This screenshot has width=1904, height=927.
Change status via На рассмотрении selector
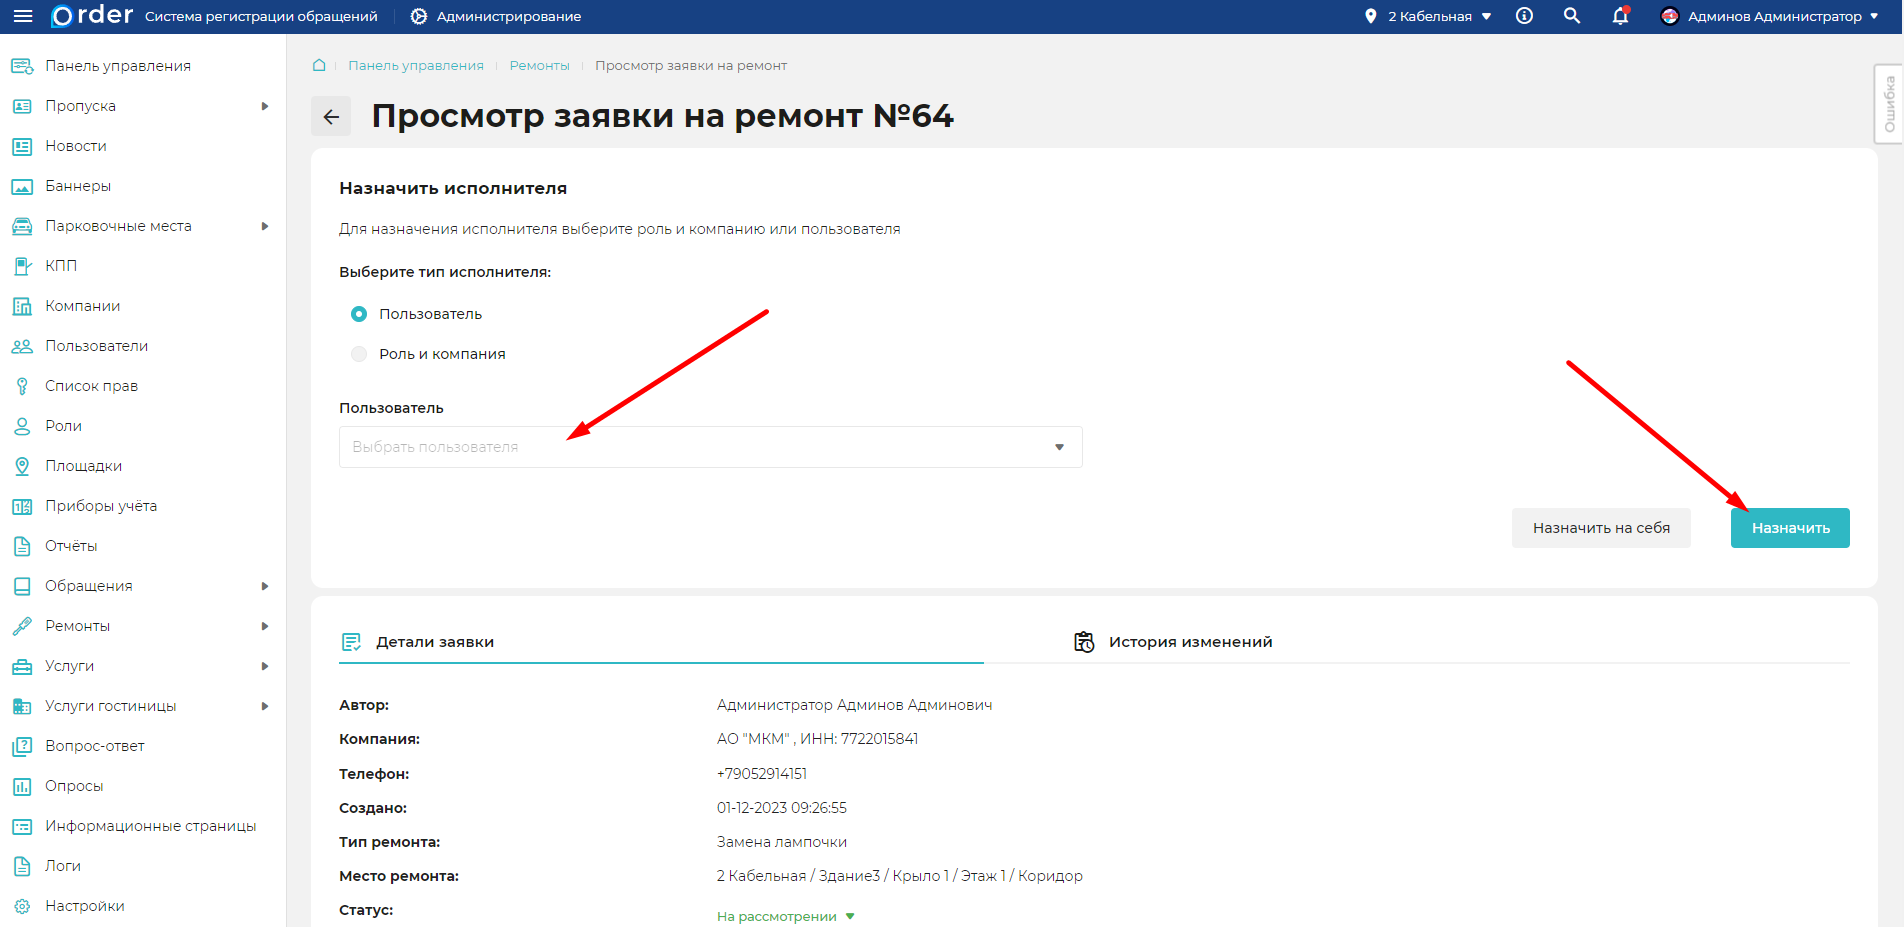[x=784, y=915]
